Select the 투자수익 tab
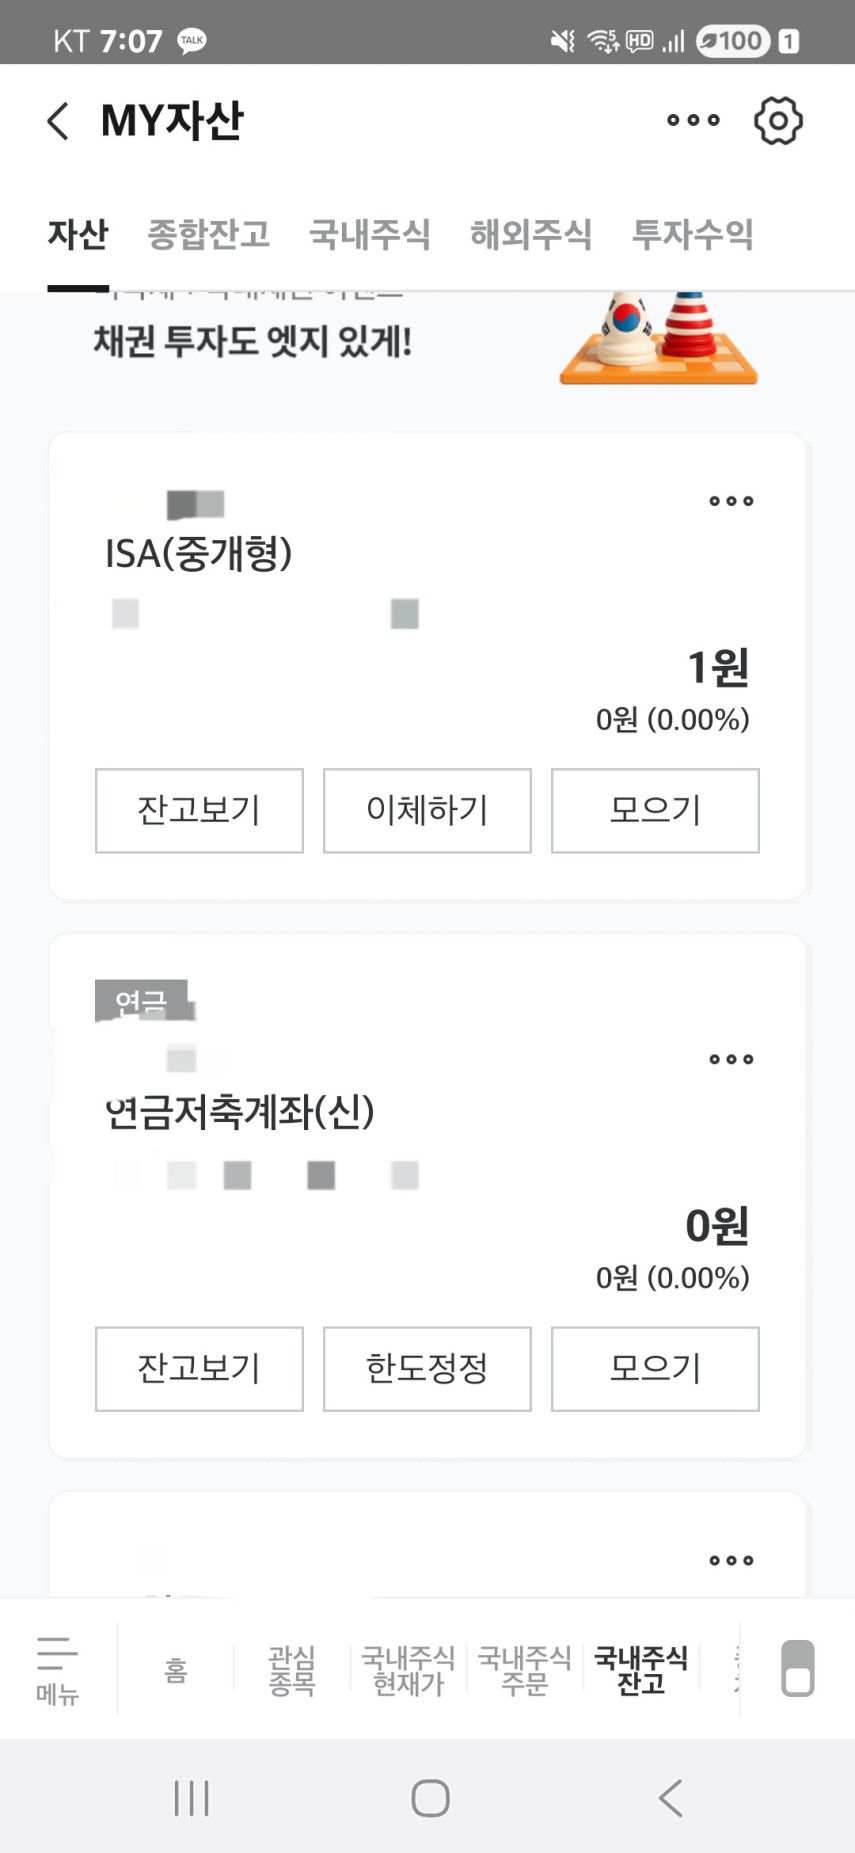The image size is (855, 1853). [692, 235]
